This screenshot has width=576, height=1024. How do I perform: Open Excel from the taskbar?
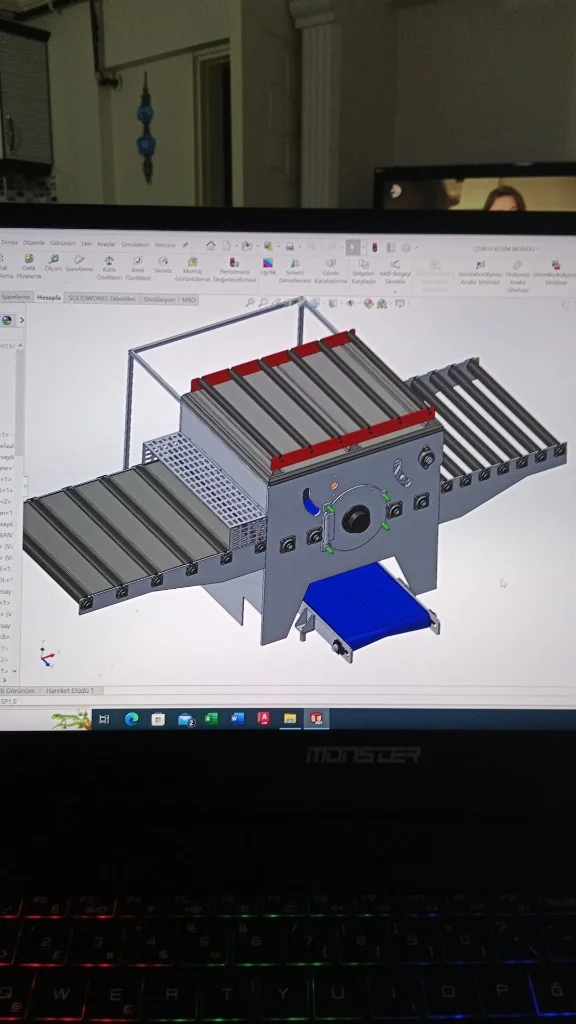coord(211,718)
